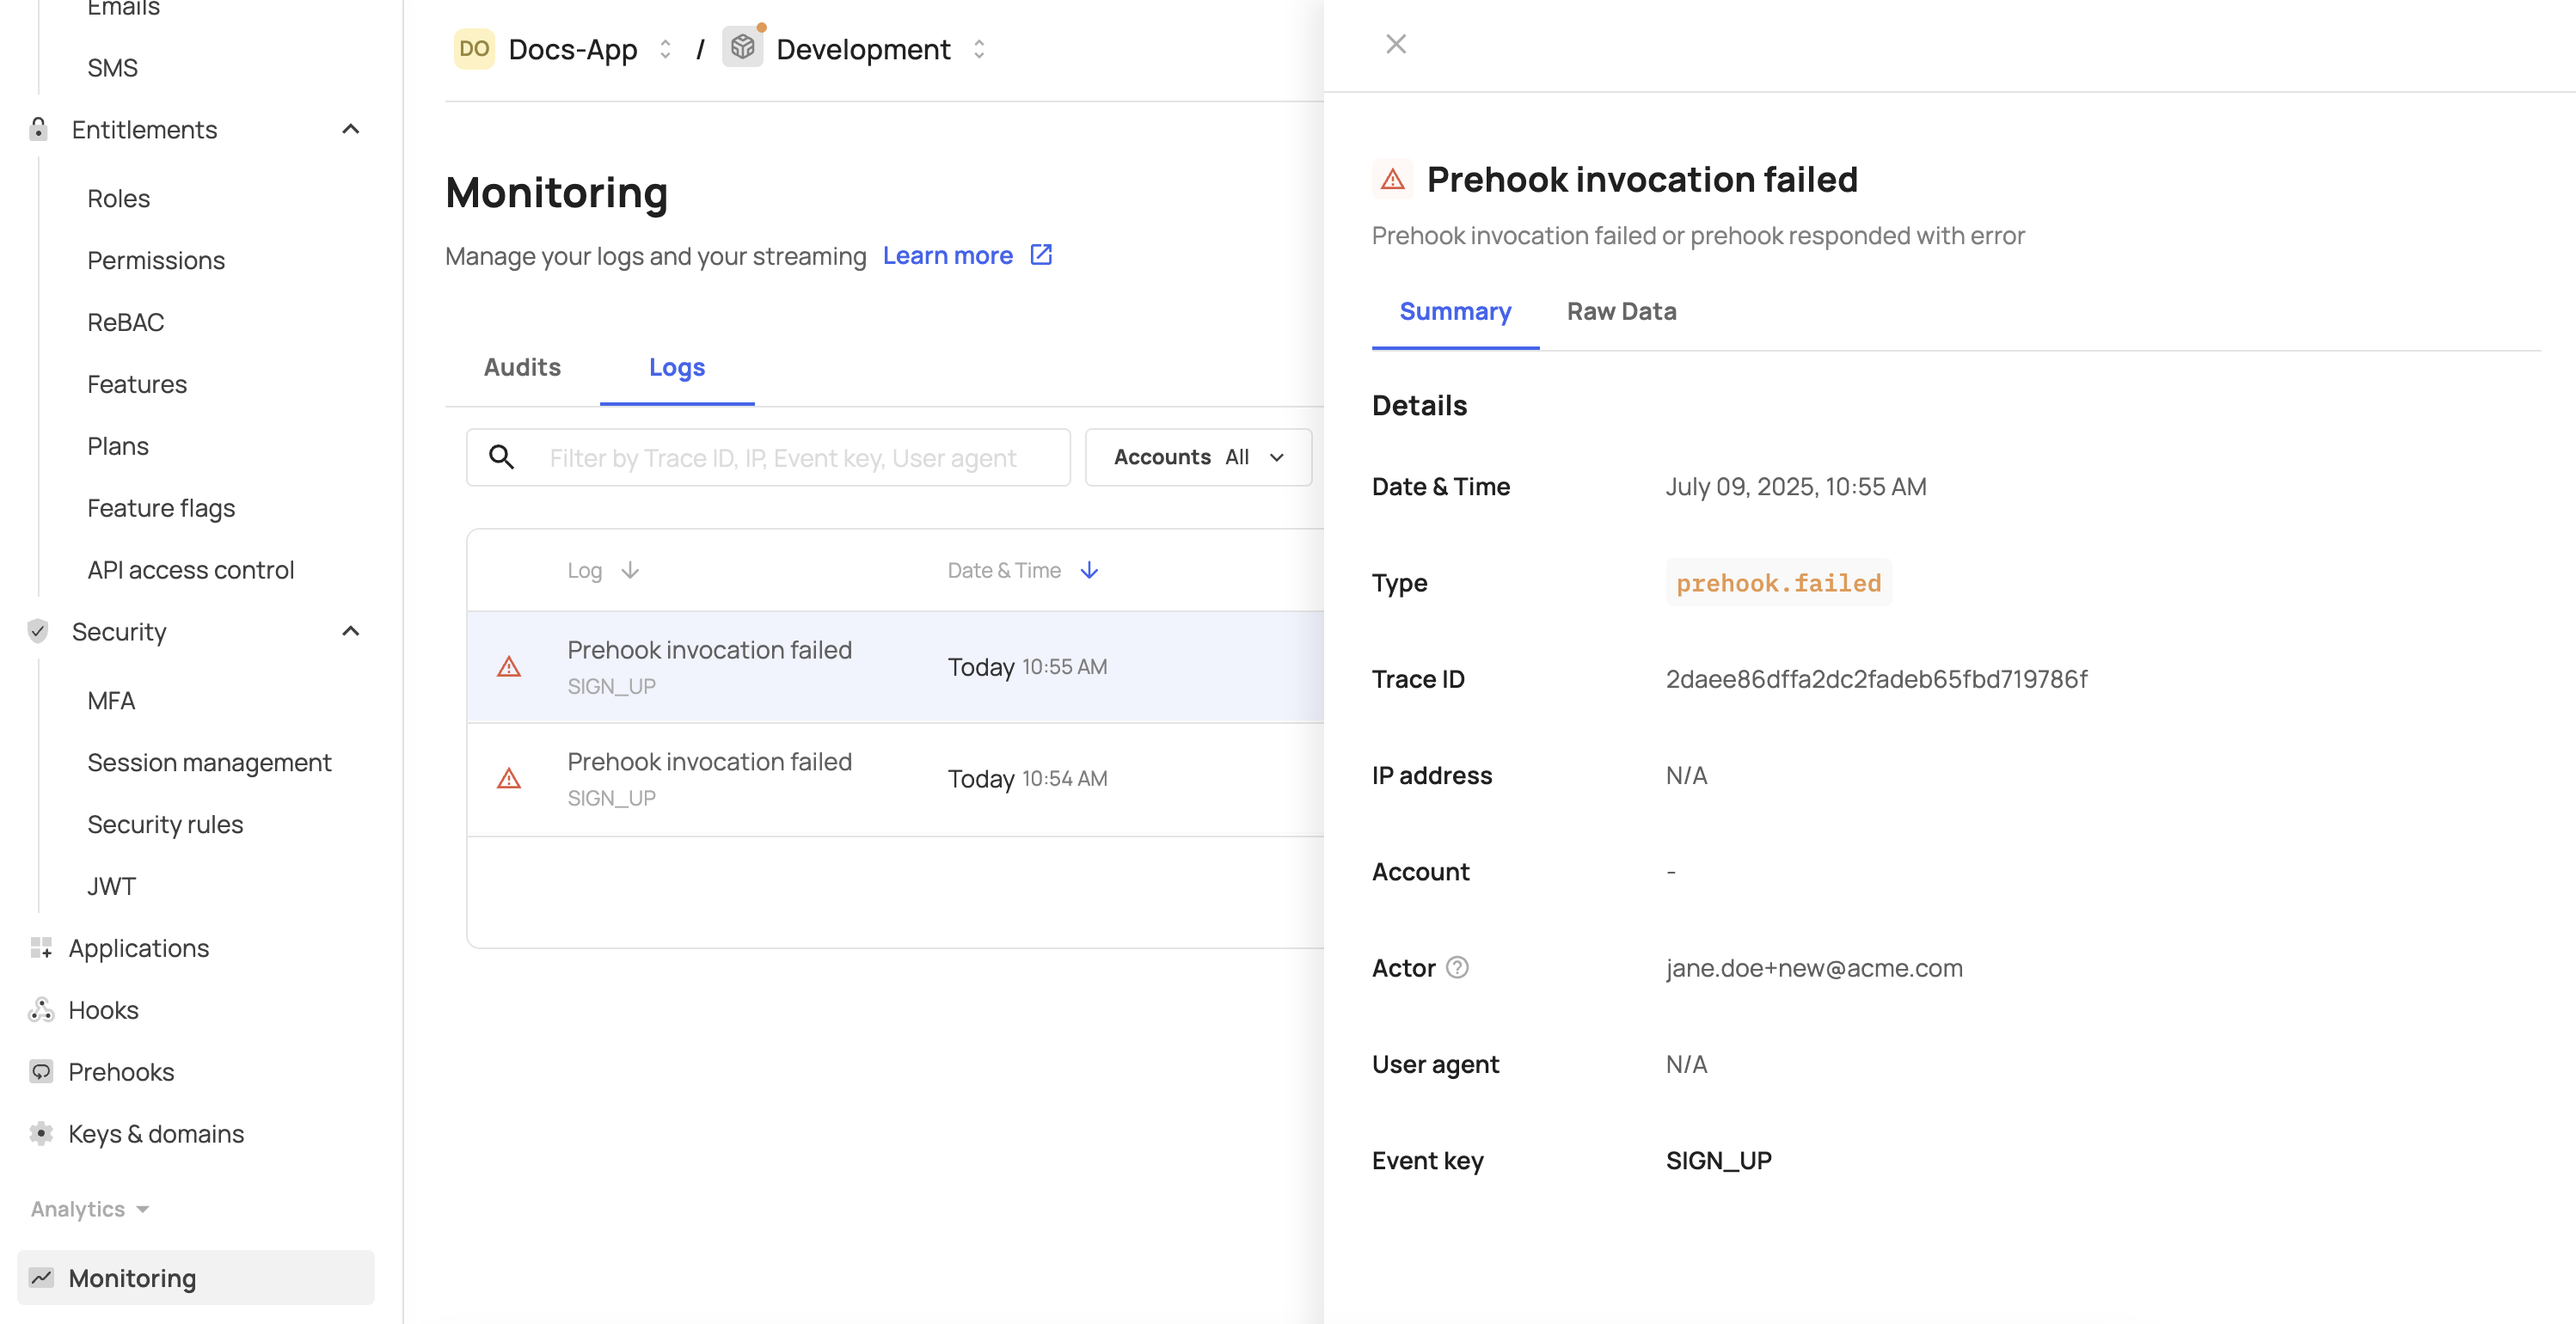The image size is (2576, 1324).
Task: Close the log details side panel
Action: (x=1396, y=44)
